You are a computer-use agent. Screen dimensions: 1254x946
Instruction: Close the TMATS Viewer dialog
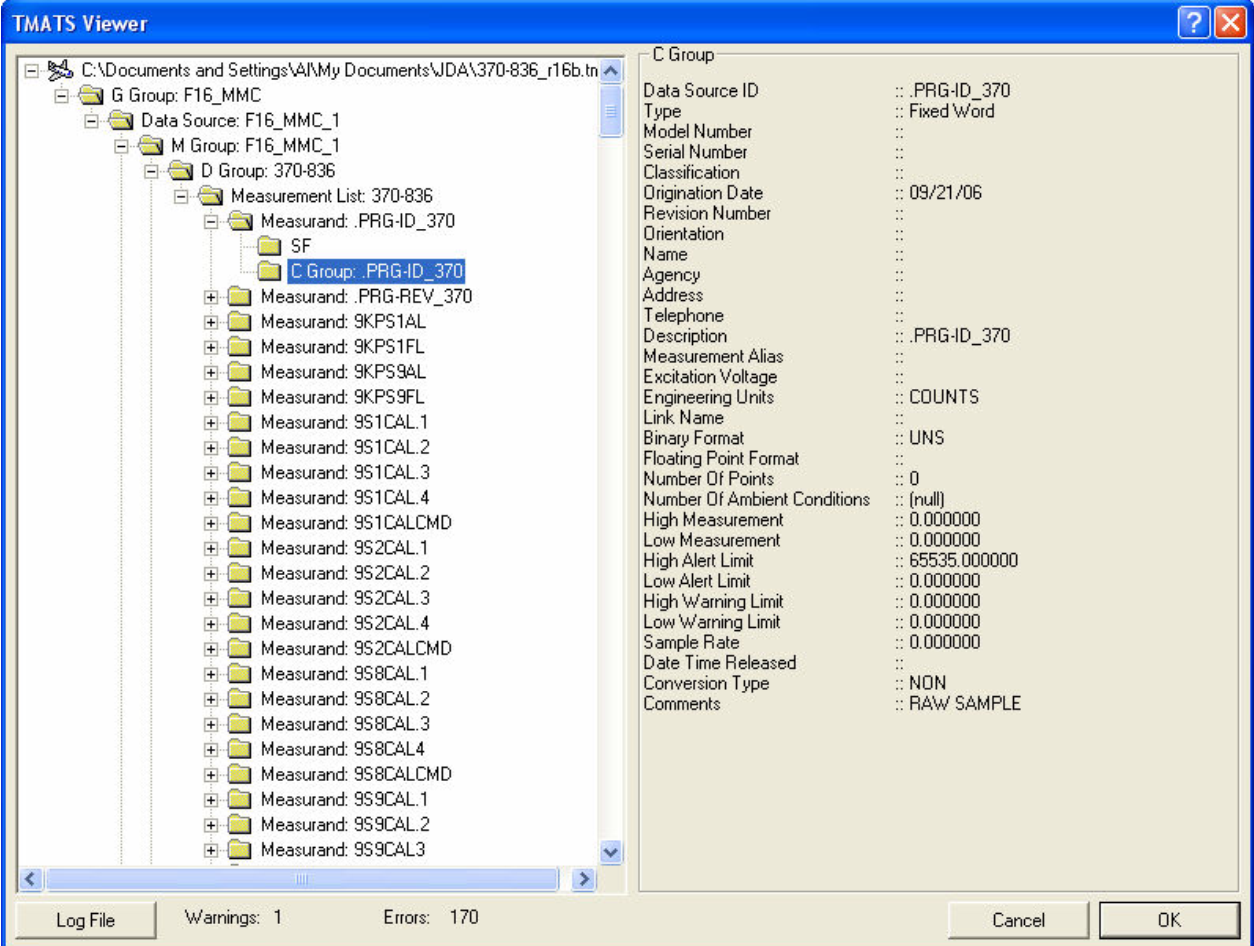tap(1229, 22)
